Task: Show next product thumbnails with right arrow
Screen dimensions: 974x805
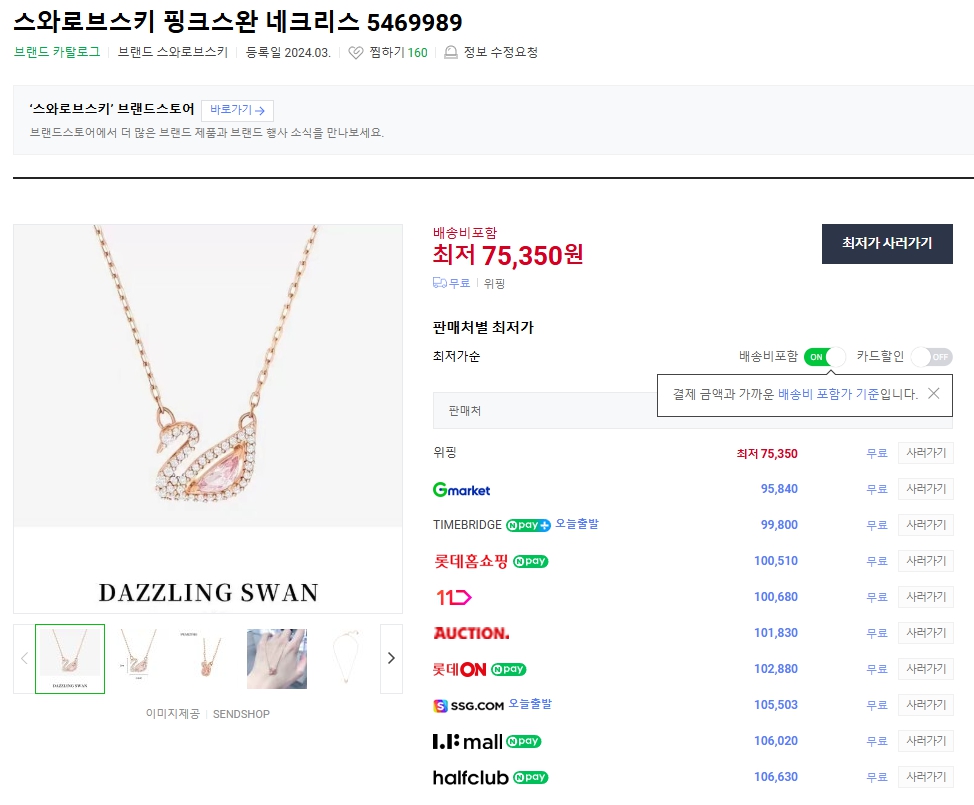Action: point(391,658)
